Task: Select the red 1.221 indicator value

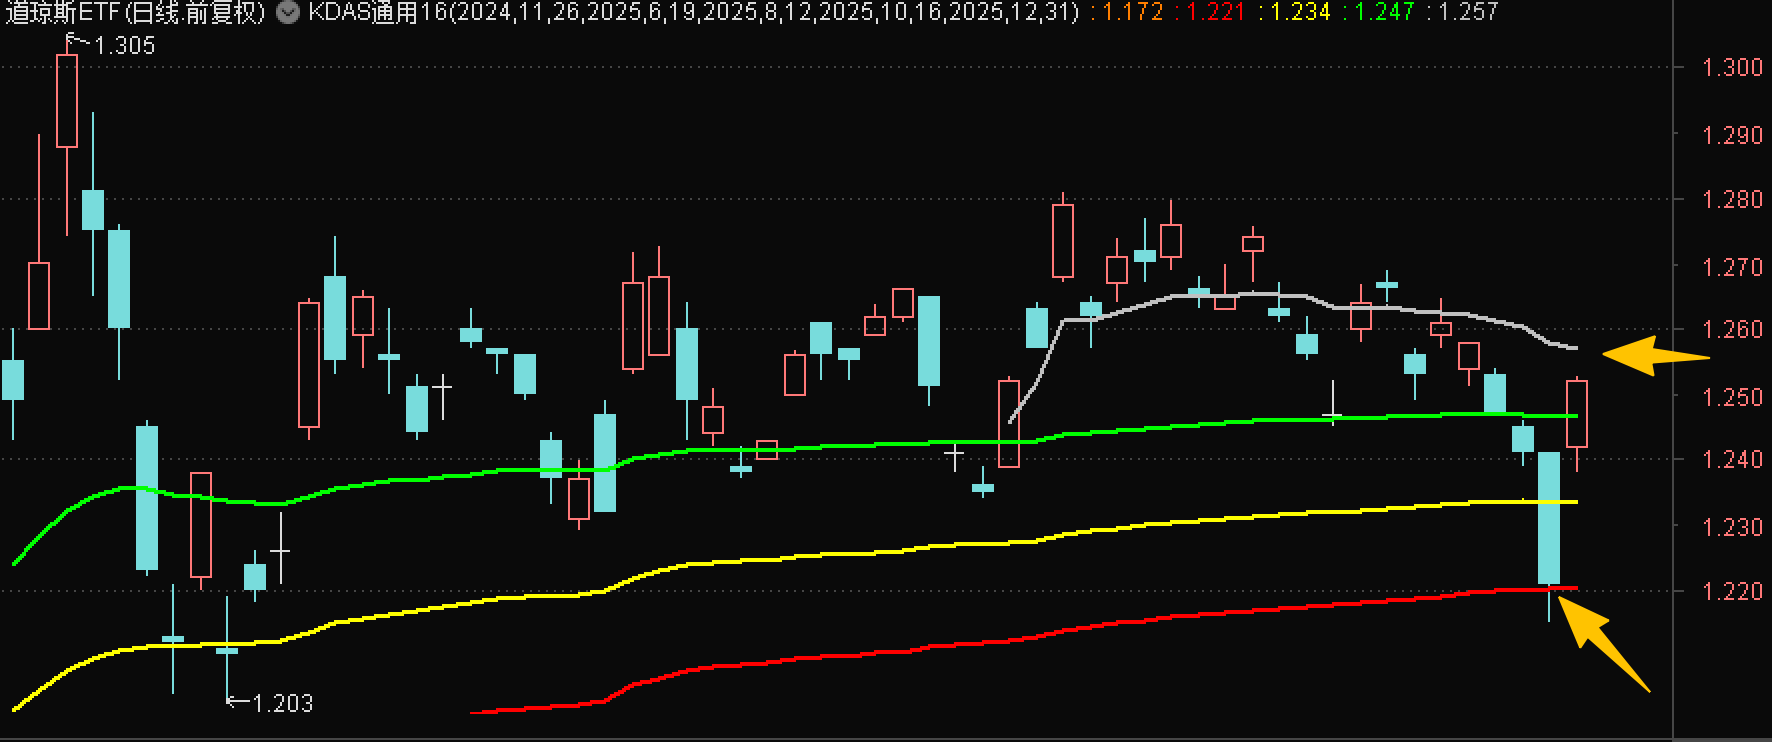Action: click(1213, 12)
